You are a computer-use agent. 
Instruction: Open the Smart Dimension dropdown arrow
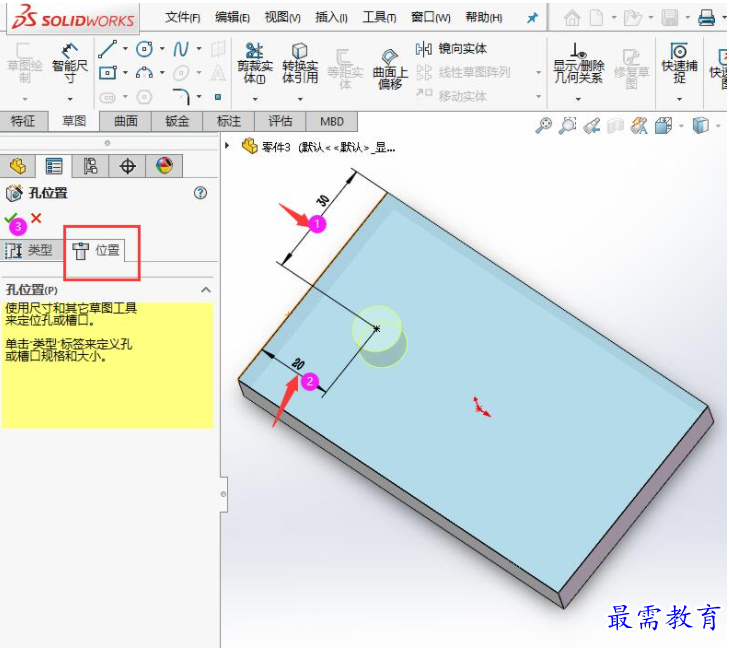pyautogui.click(x=70, y=99)
